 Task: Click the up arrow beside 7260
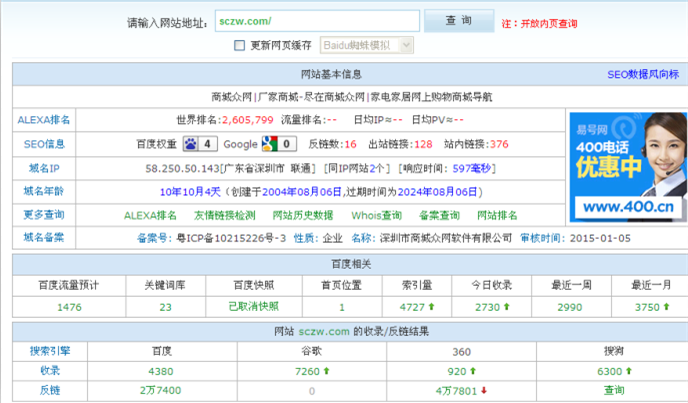[x=326, y=371]
